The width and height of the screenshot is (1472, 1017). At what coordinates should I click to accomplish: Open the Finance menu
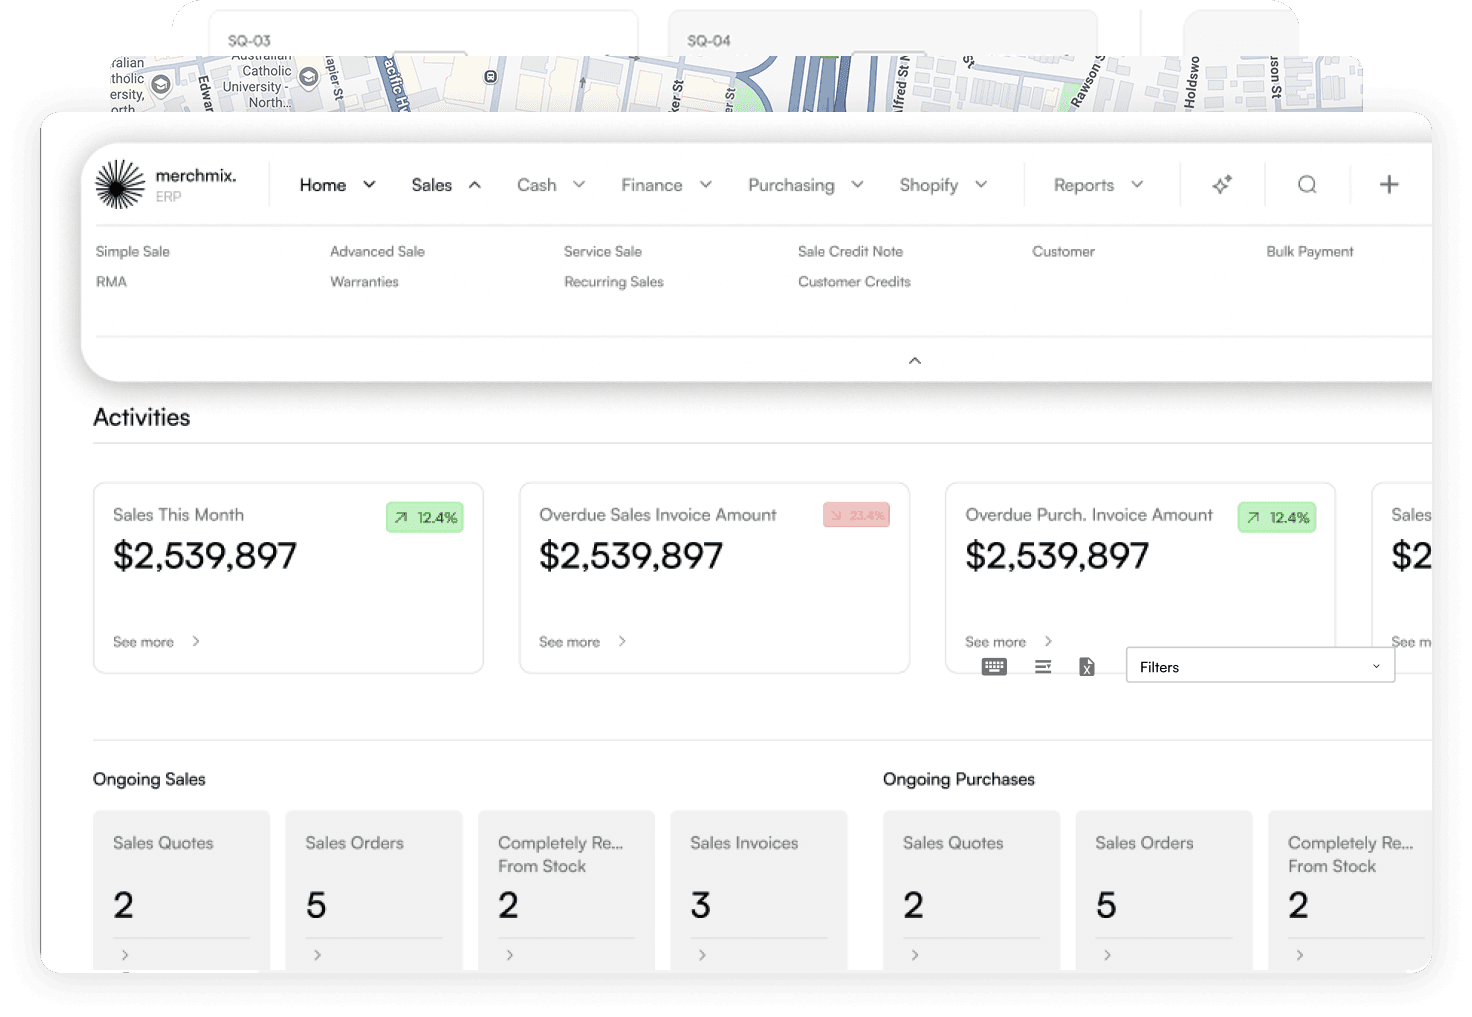point(666,185)
